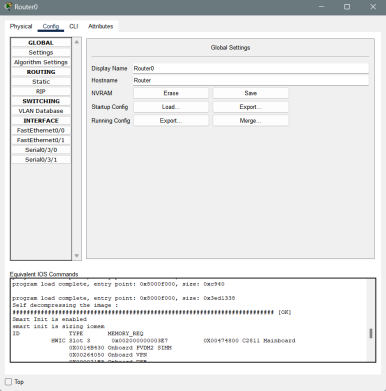This screenshot has height=391, width=386.
Task: Open the VLAN Database page
Action: 41,111
